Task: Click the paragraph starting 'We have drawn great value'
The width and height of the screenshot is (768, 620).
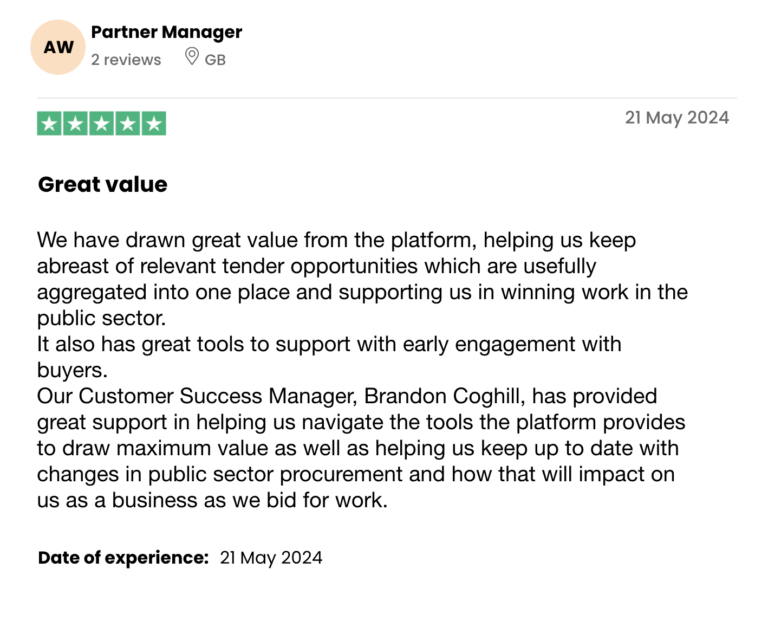Action: [x=362, y=279]
